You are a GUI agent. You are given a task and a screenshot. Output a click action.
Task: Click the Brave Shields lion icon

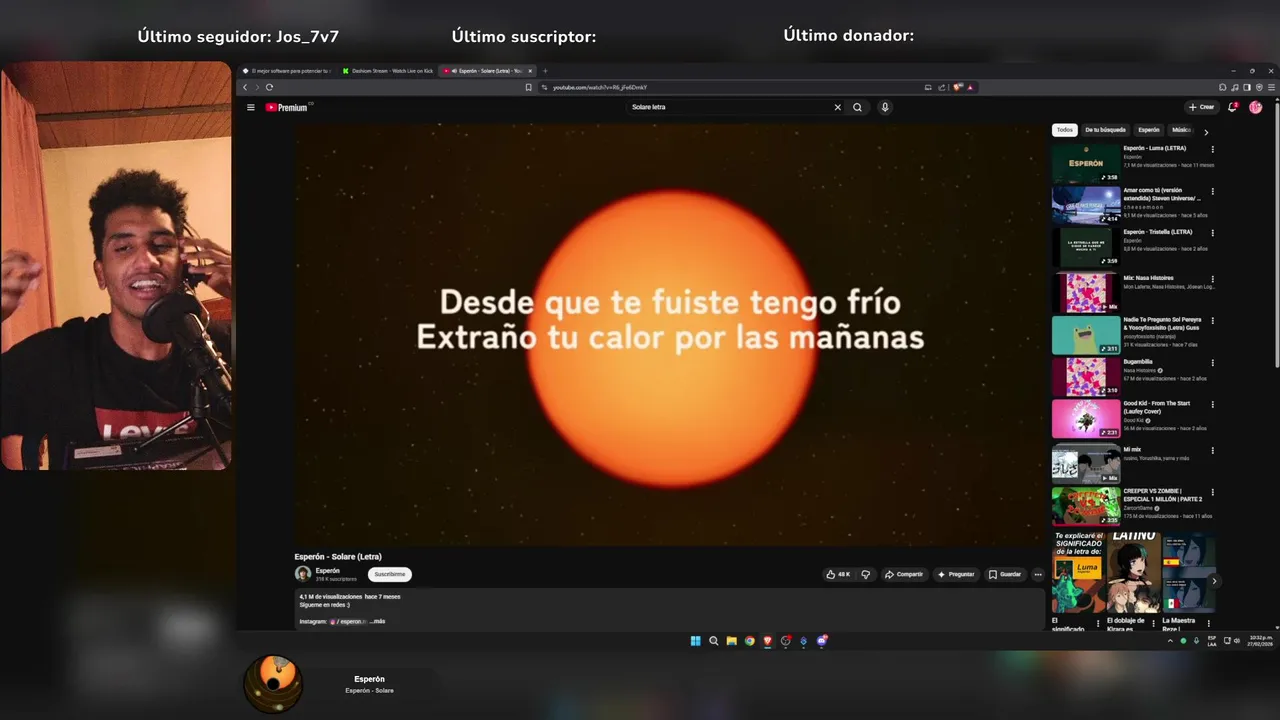(957, 87)
